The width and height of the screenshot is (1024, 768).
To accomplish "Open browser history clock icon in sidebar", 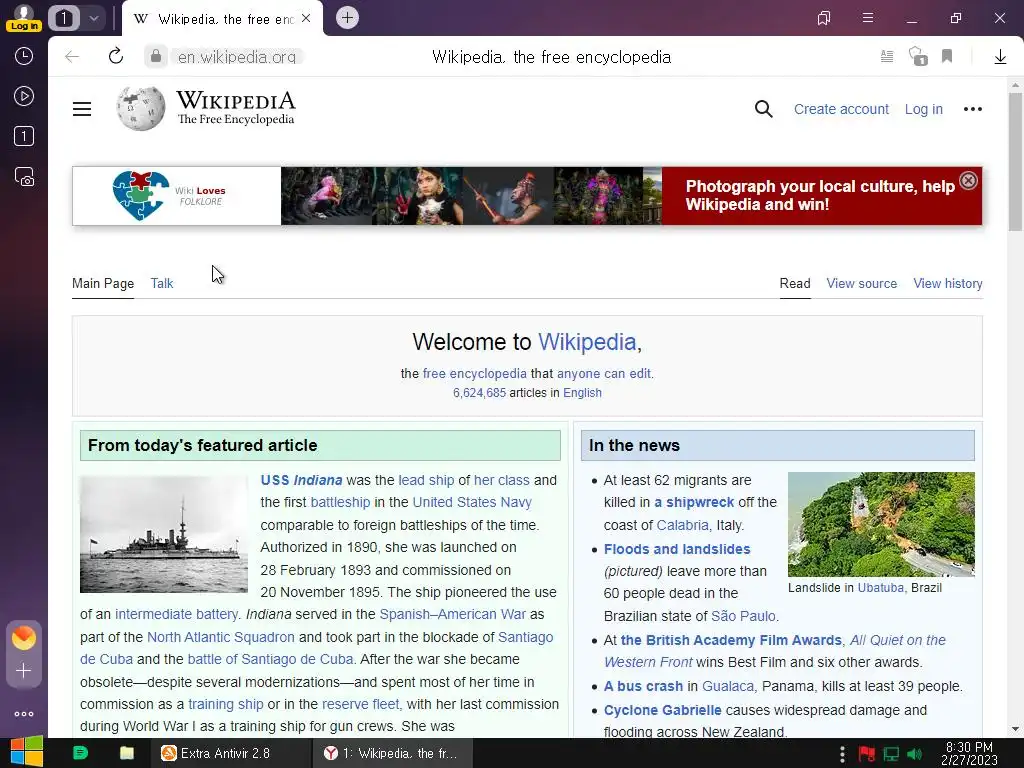I will (24, 56).
